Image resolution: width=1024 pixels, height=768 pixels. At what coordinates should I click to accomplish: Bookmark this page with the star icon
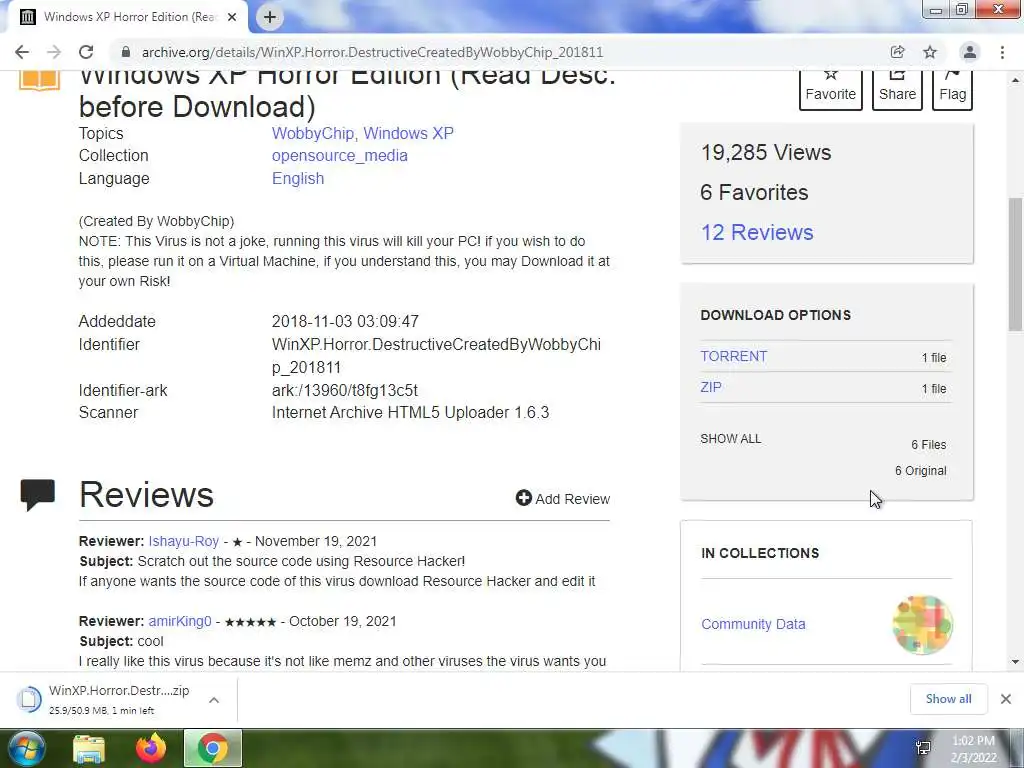coord(930,52)
